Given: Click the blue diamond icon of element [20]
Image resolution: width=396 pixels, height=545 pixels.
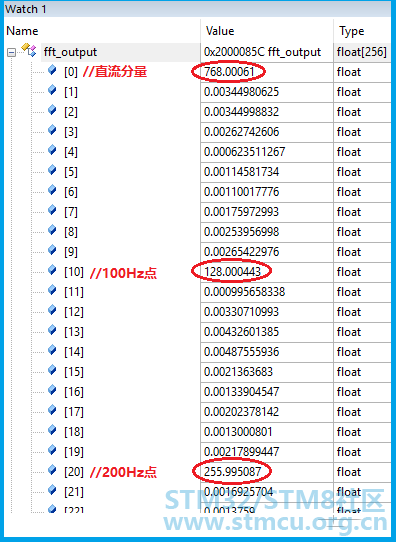Looking at the screenshot, I should coord(52,470).
